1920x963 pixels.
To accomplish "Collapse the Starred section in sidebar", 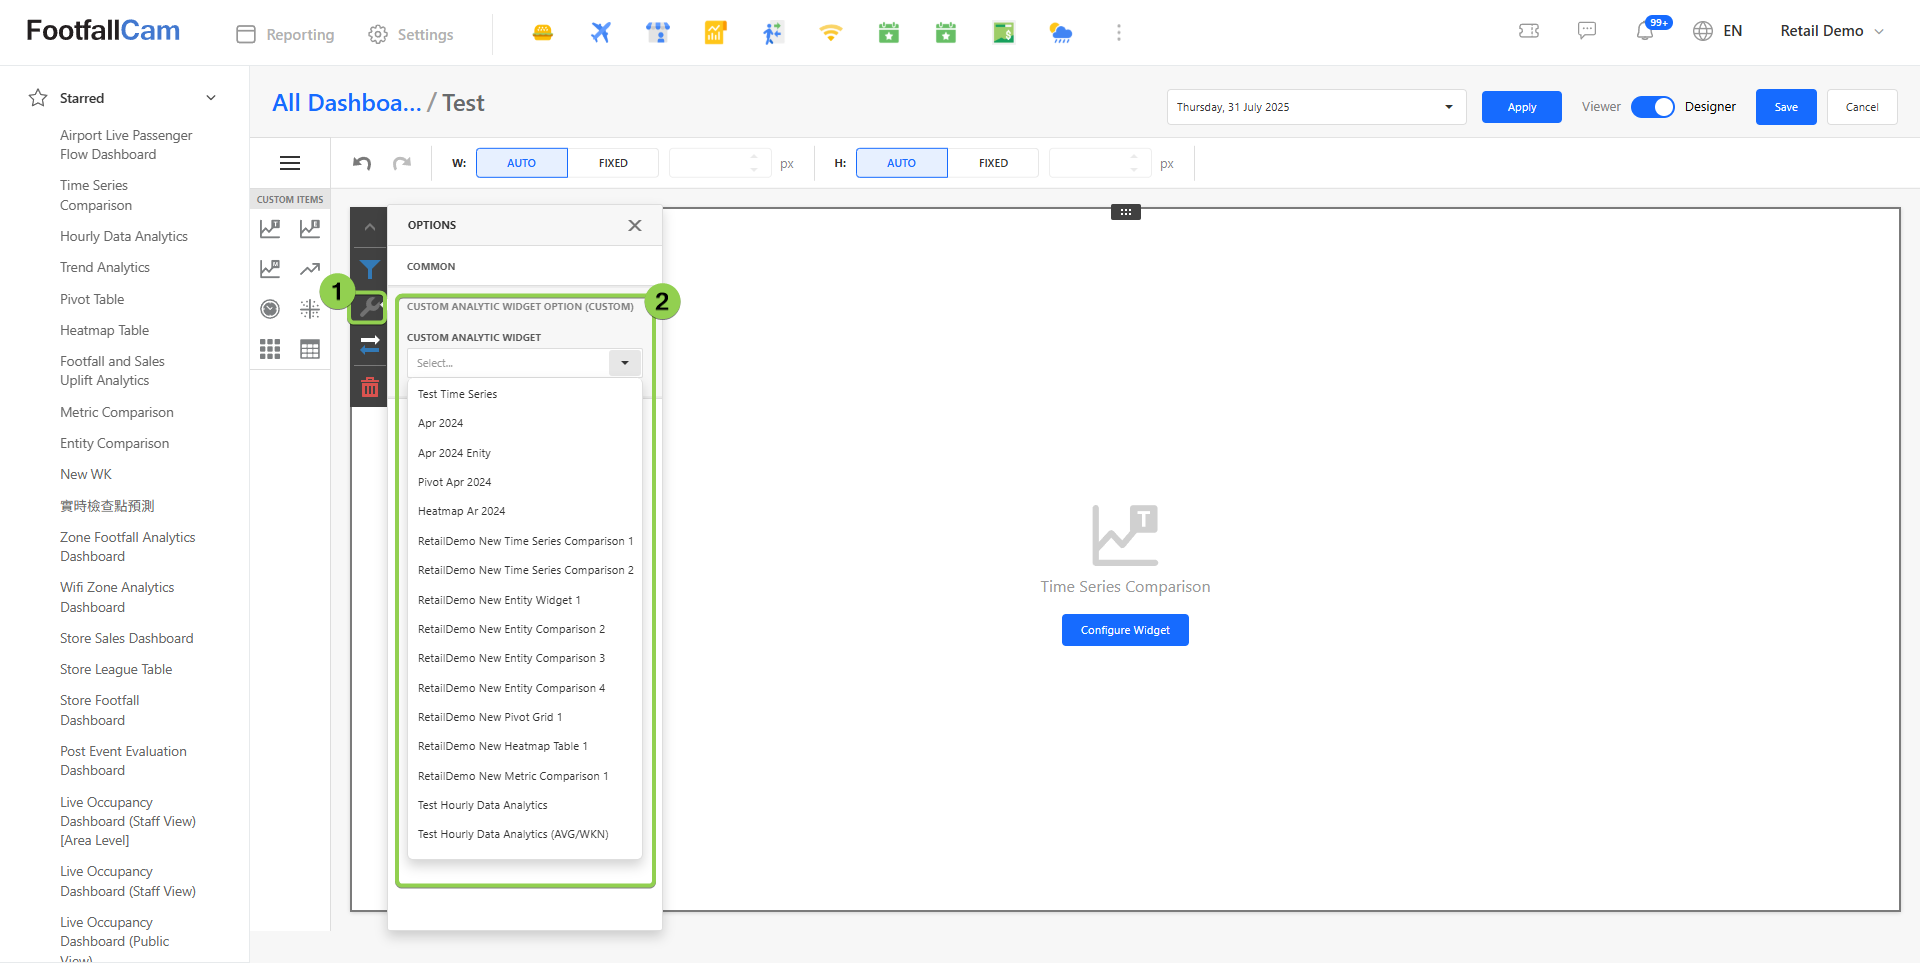I will [x=211, y=98].
